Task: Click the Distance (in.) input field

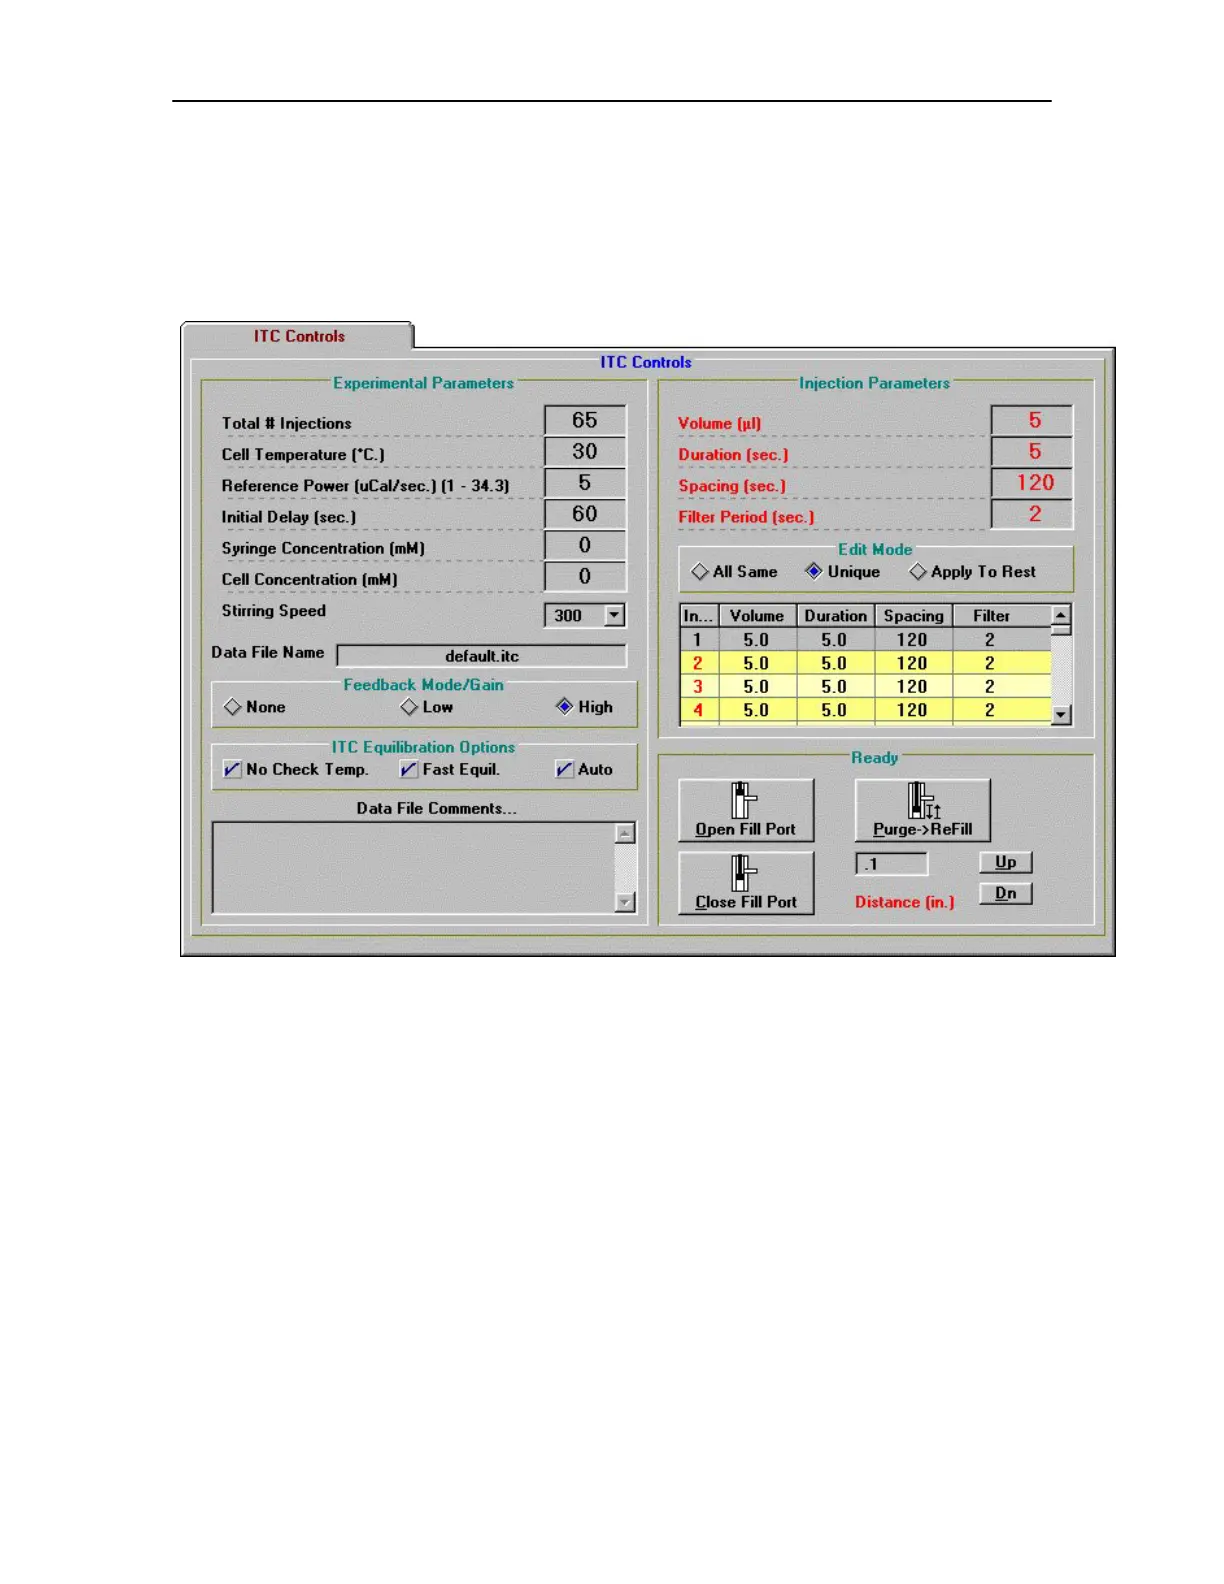Action: pos(891,864)
